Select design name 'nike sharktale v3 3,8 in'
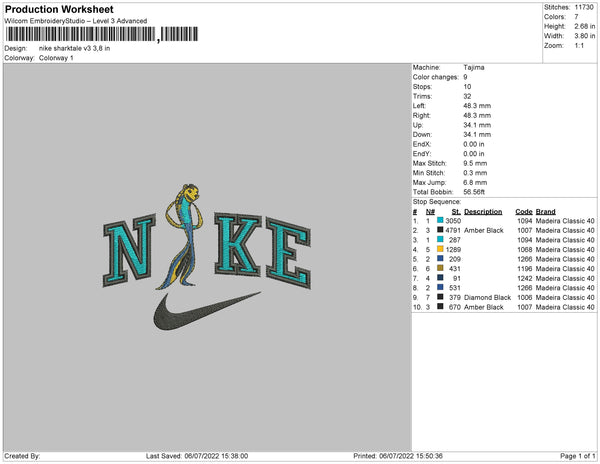 coord(74,48)
